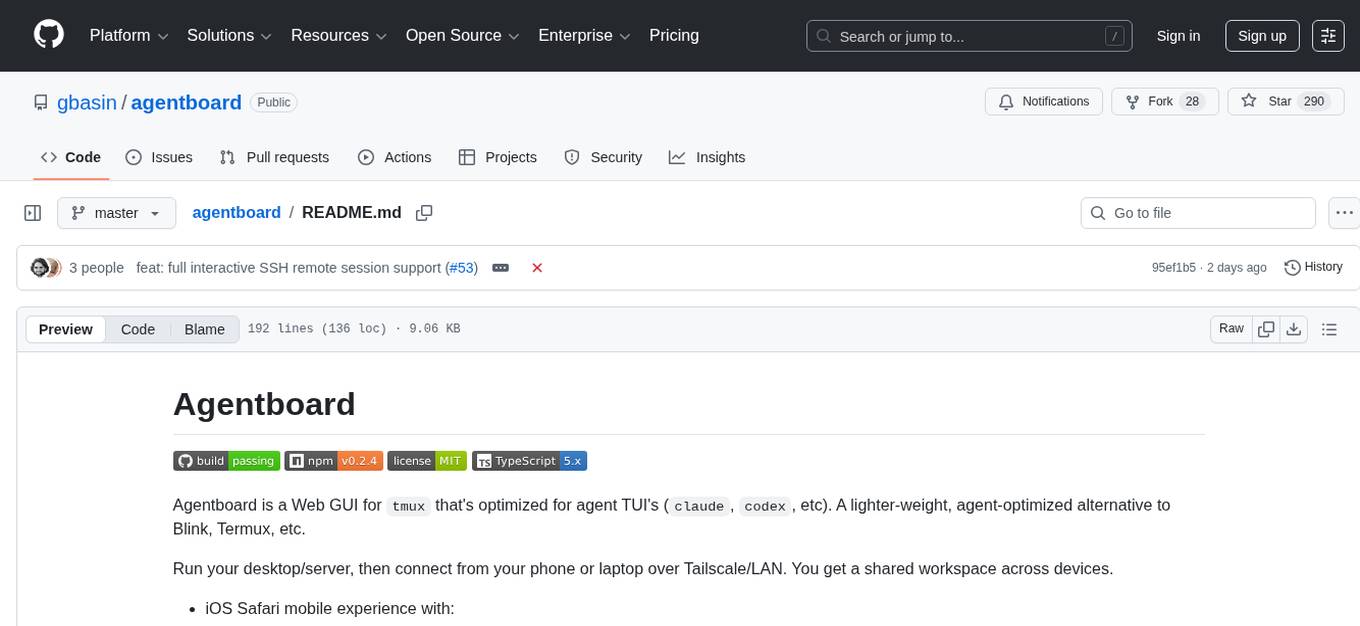Open the README outline headings list

coord(1330,328)
